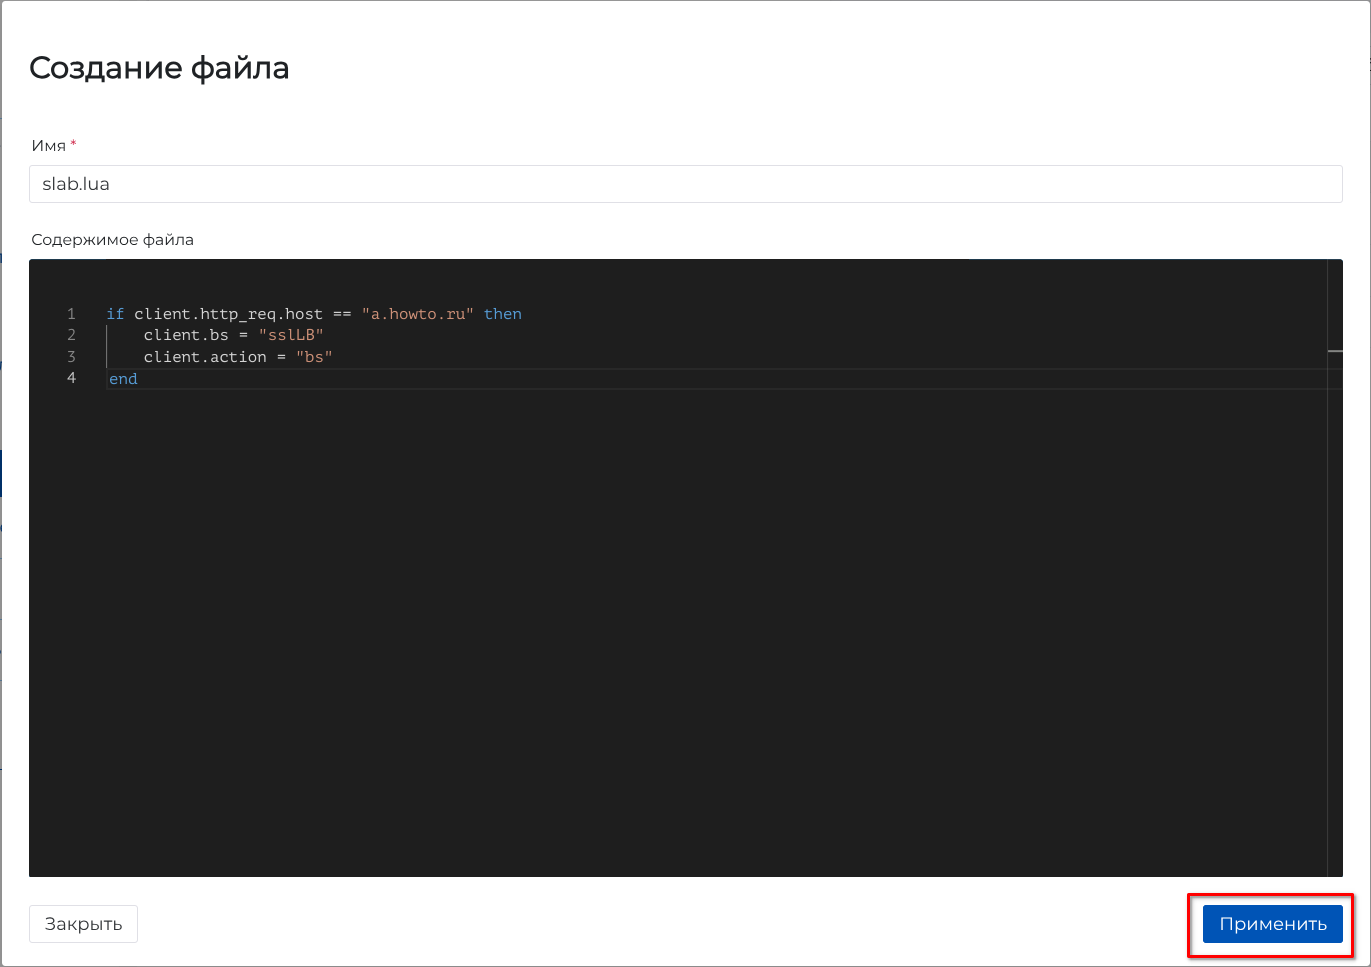Click client.bs on line 2
The height and width of the screenshot is (967, 1371).
pos(186,335)
